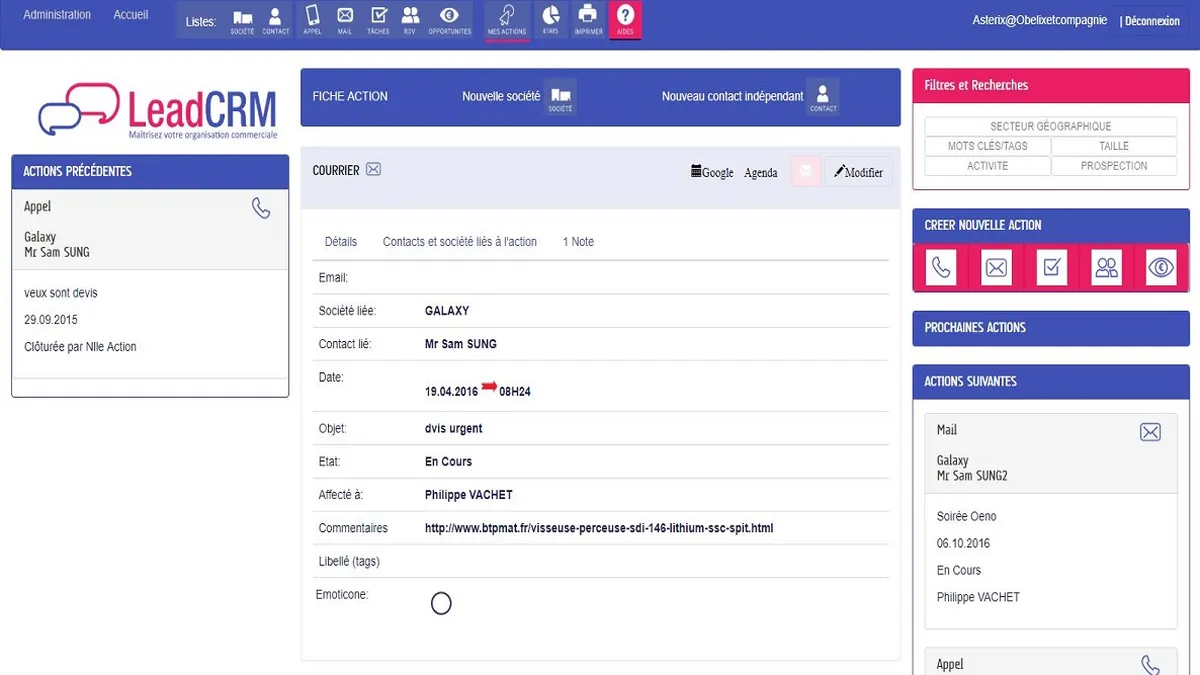Open the Aides question mark icon
Viewport: 1200px width, 675px height.
[x=625, y=20]
